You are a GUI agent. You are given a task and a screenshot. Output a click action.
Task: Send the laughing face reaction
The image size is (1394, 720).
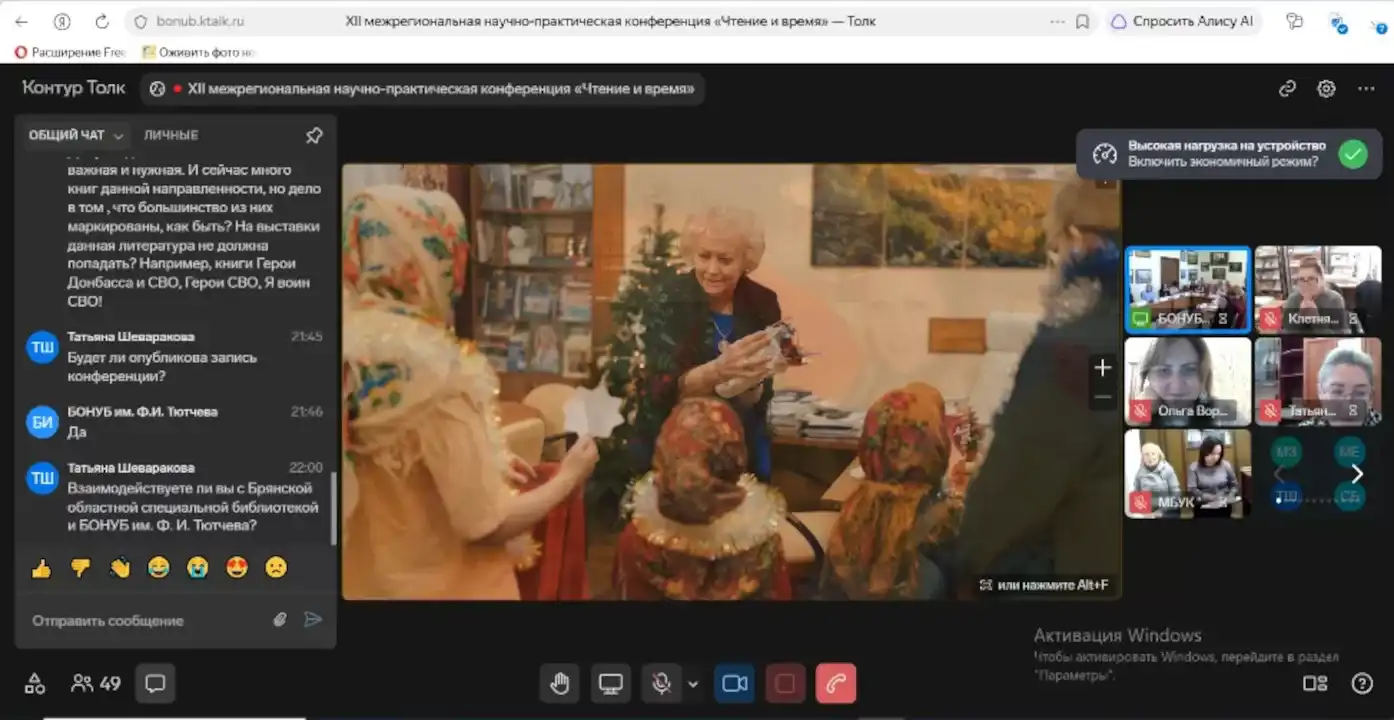click(159, 568)
